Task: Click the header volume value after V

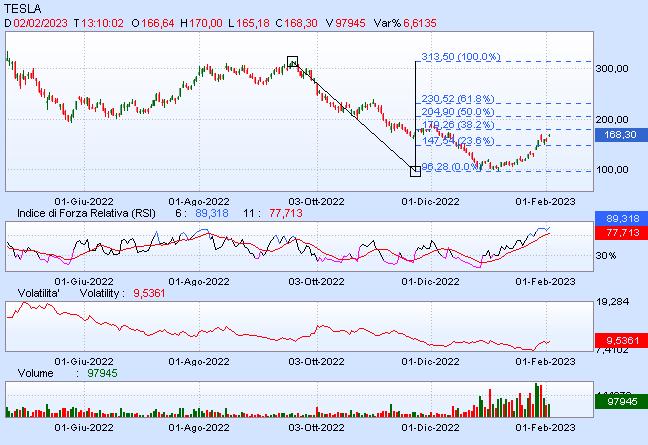Action: click(x=350, y=23)
